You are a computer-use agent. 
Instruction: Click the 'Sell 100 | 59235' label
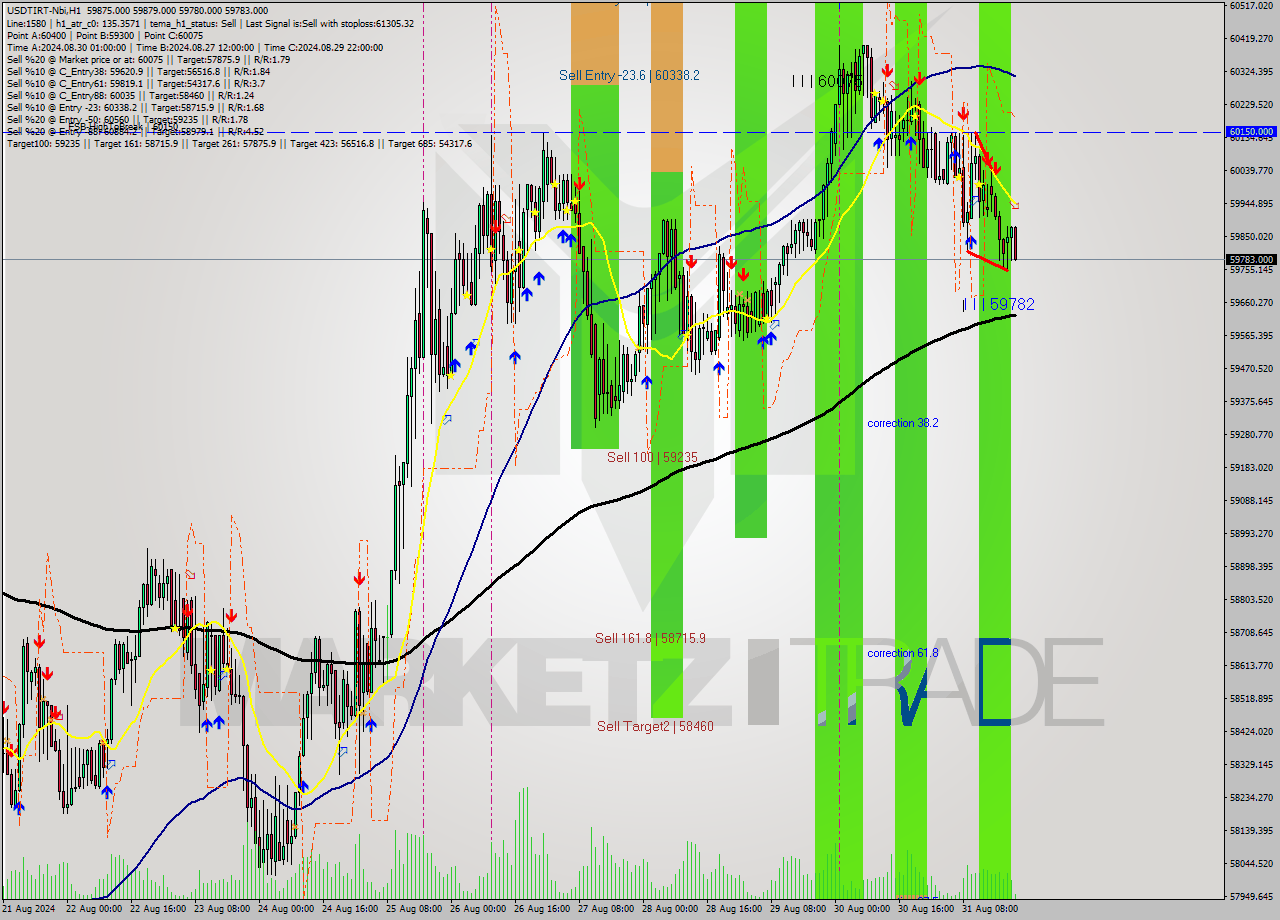(652, 457)
